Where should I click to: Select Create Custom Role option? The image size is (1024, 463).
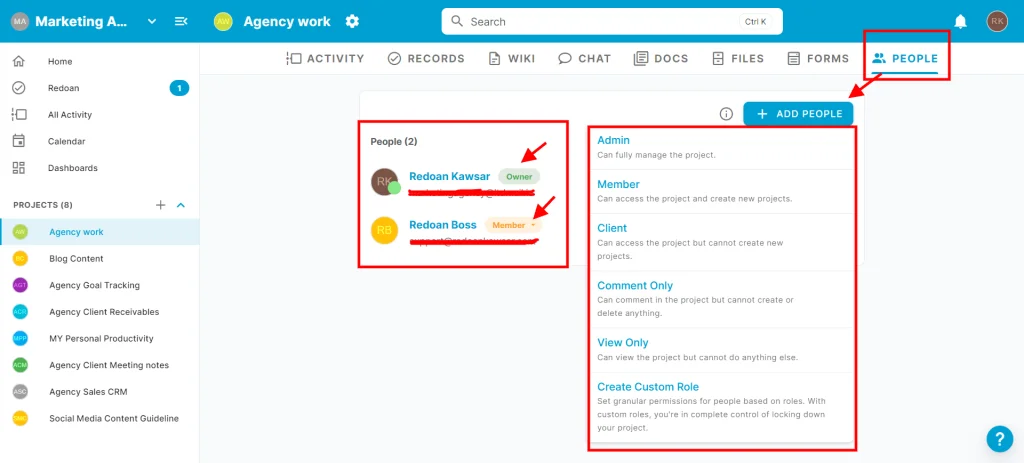pyautogui.click(x=648, y=387)
